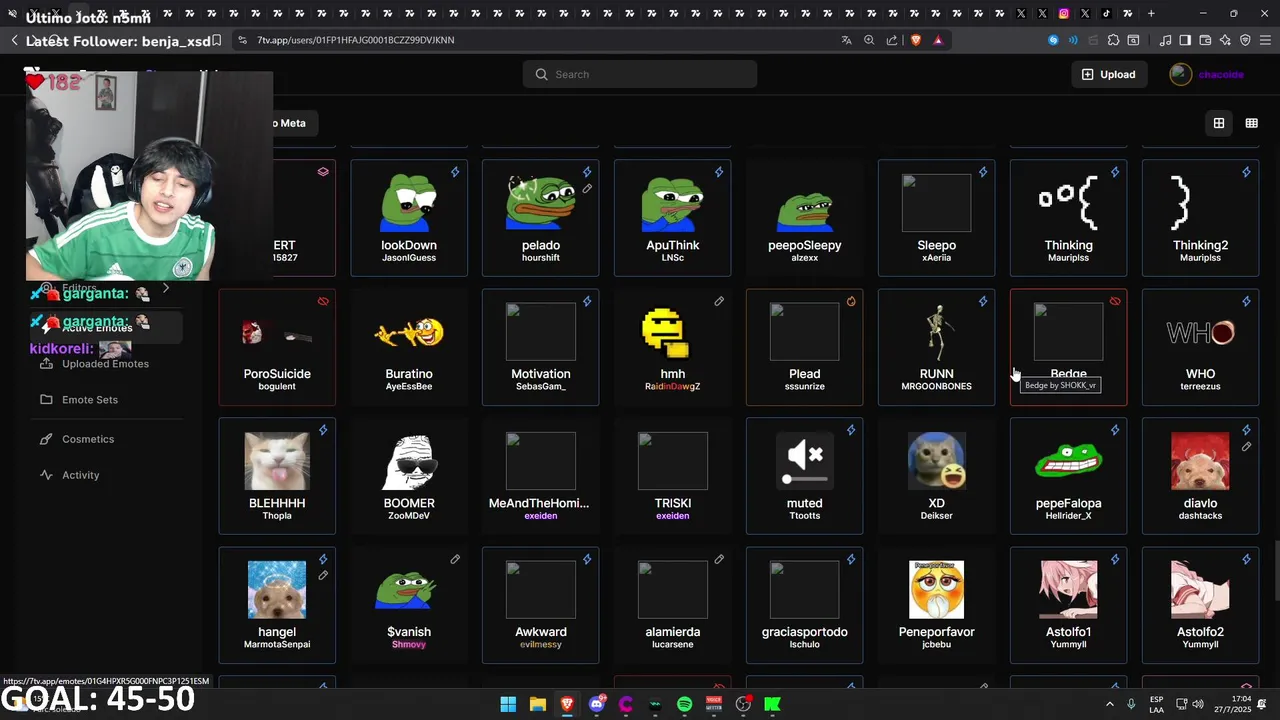Click the bolt icon on the Sleepo card
Image resolution: width=1280 pixels, height=720 pixels.
pyautogui.click(x=983, y=172)
